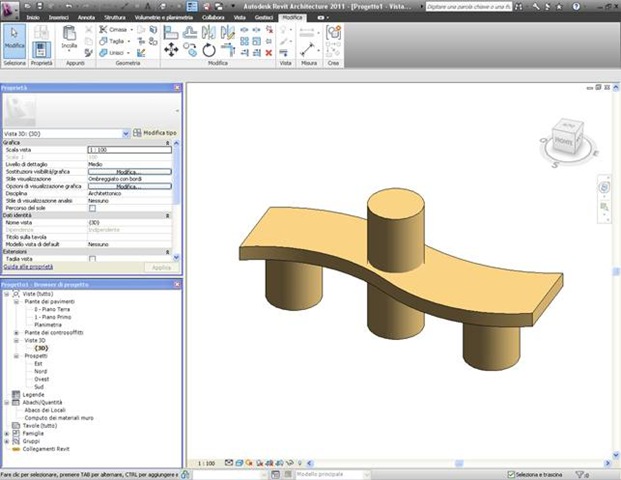The height and width of the screenshot is (480, 621).
Task: Click Modifica button for Sostituzioni visibilità/grafica
Action: click(127, 171)
